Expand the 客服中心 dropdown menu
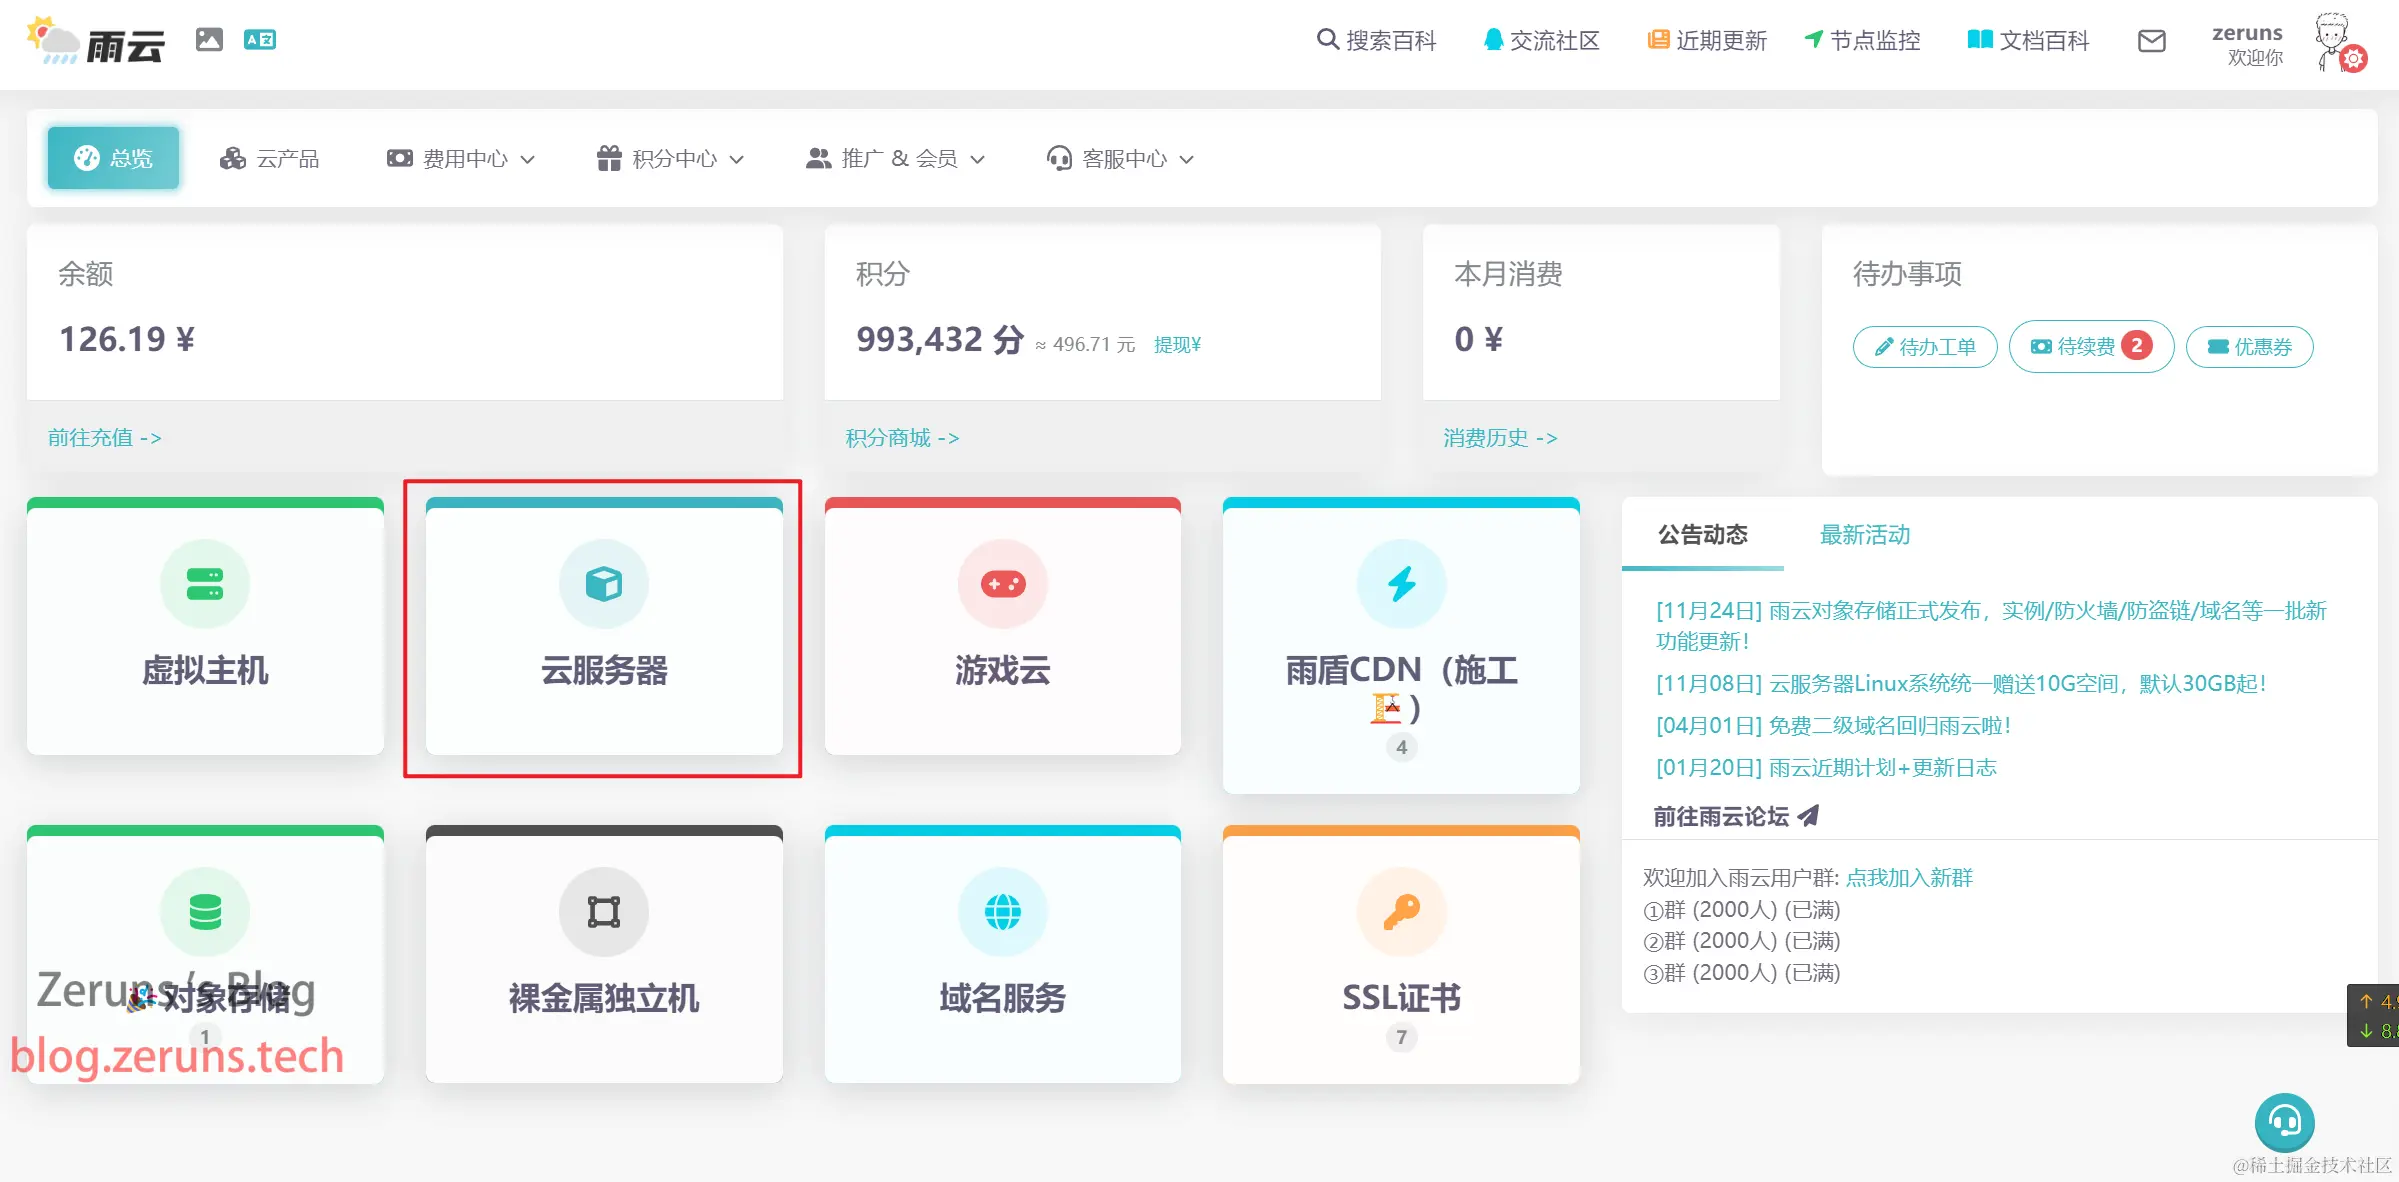Screen dimensions: 2399x1182 (1120, 159)
